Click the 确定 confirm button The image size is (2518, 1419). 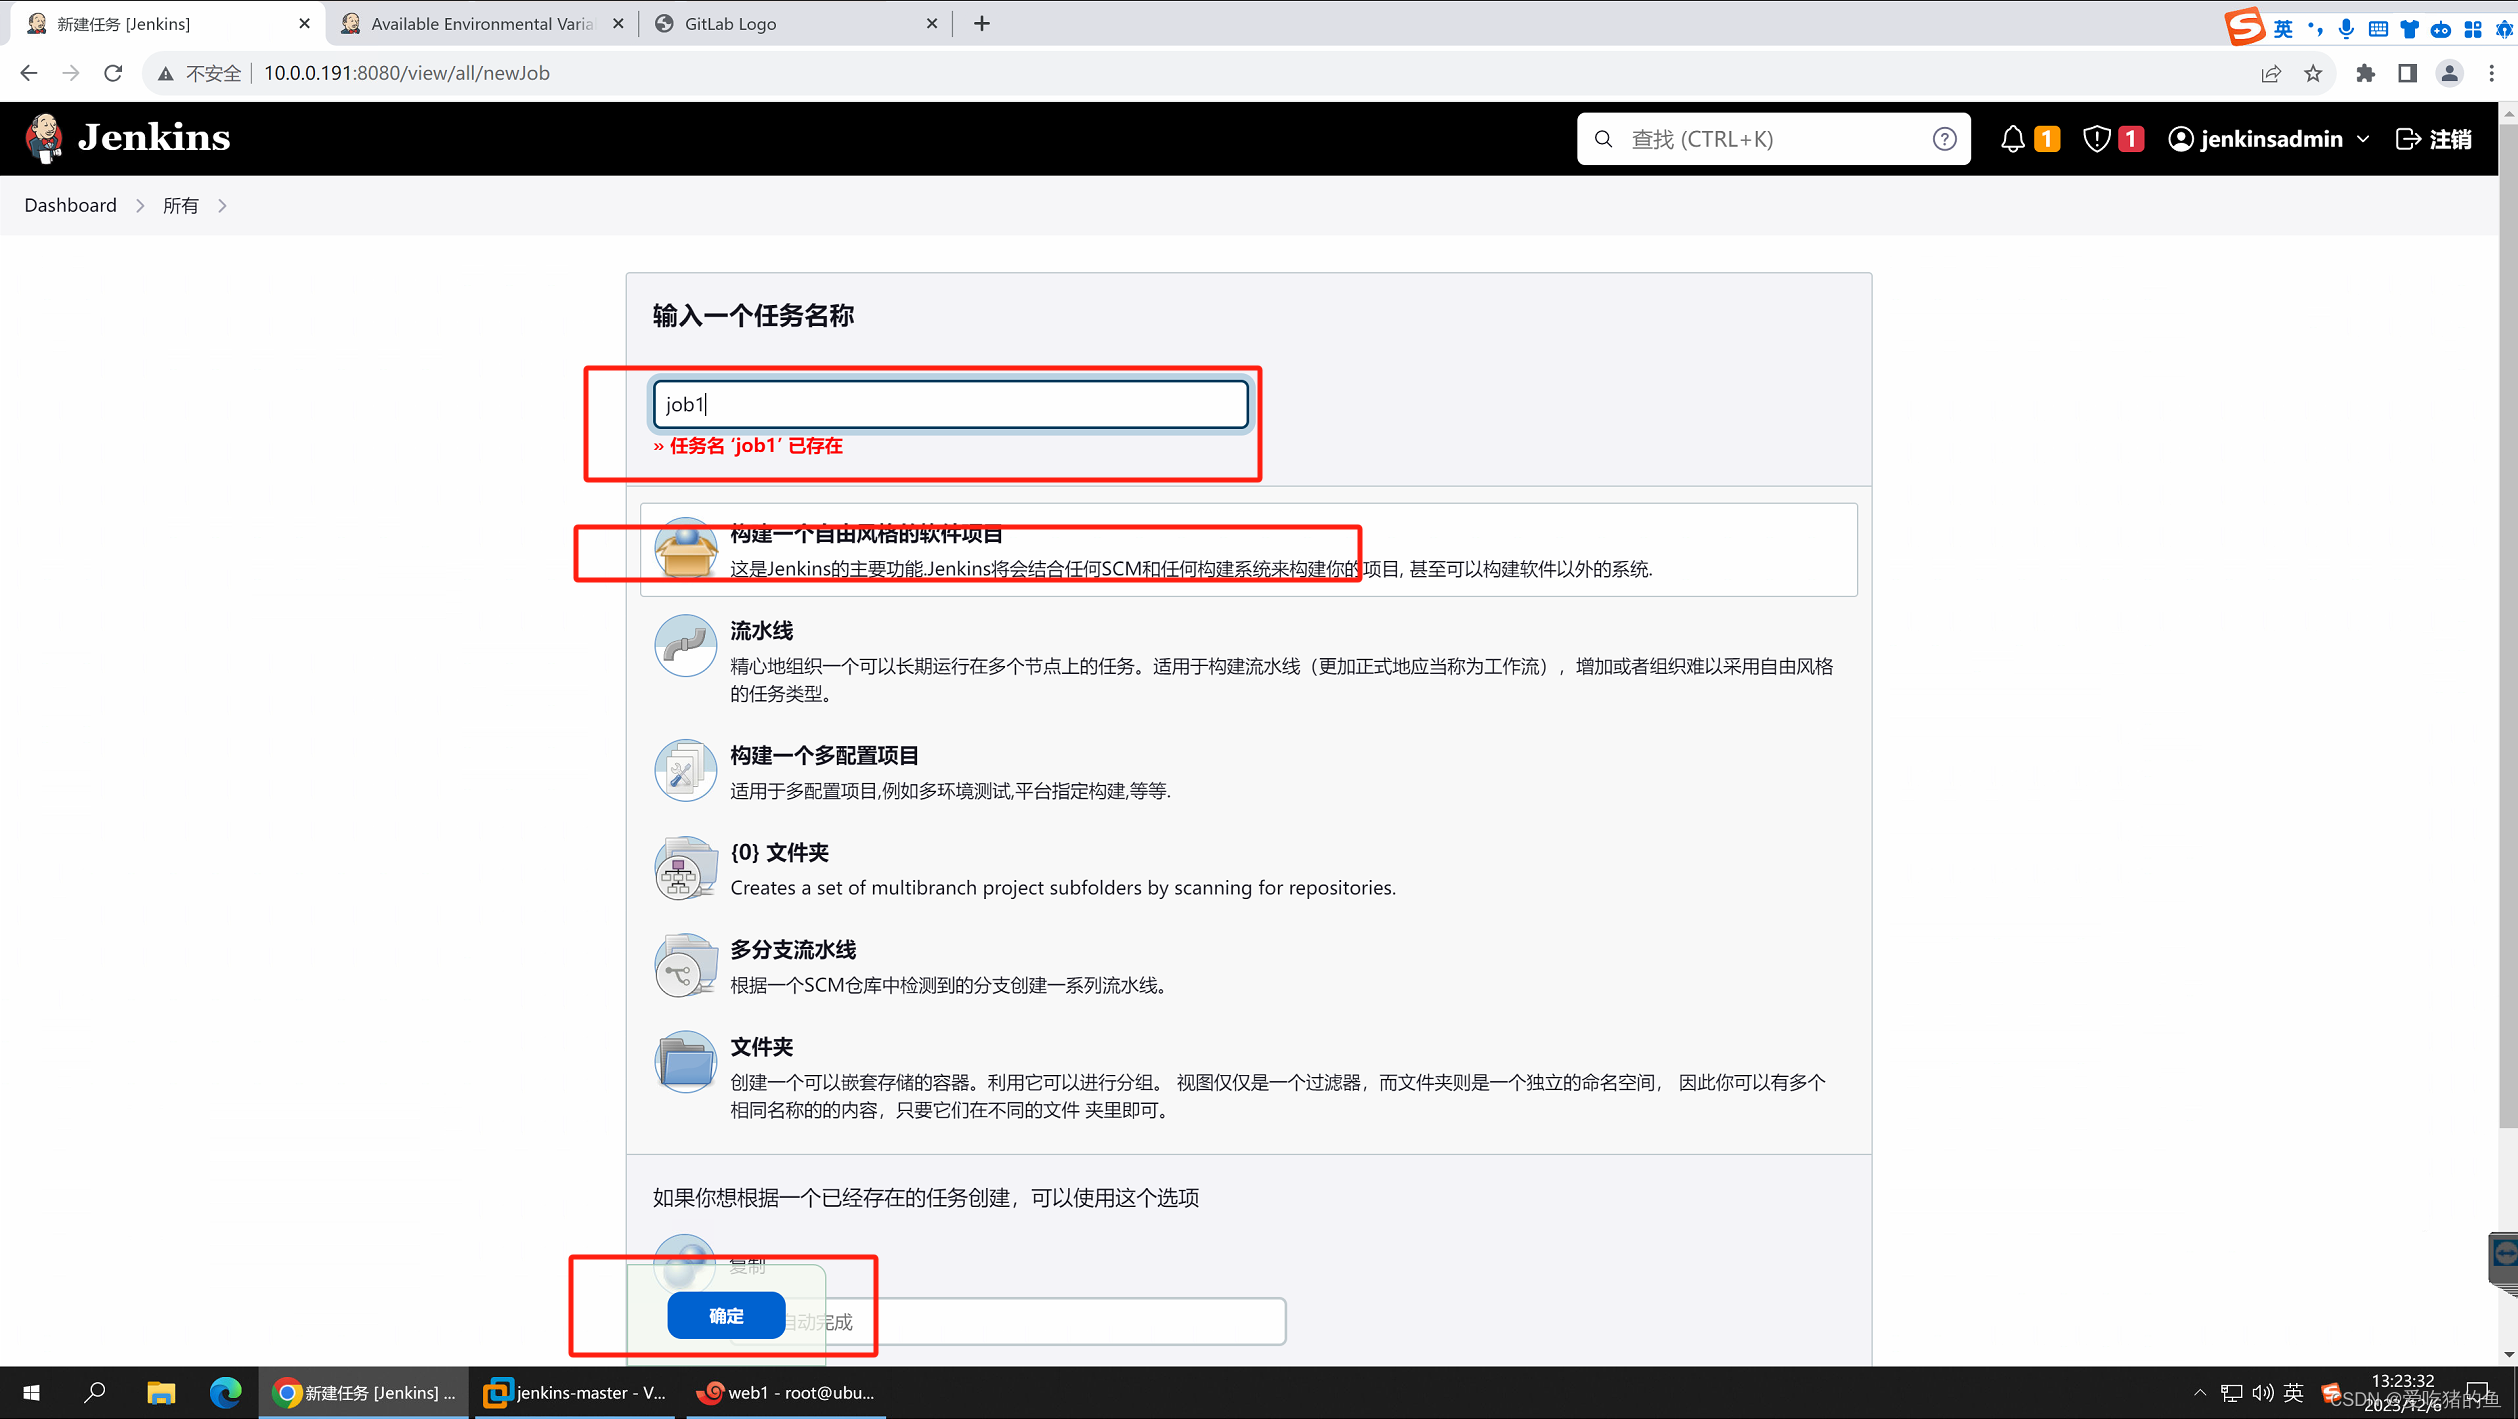click(726, 1315)
